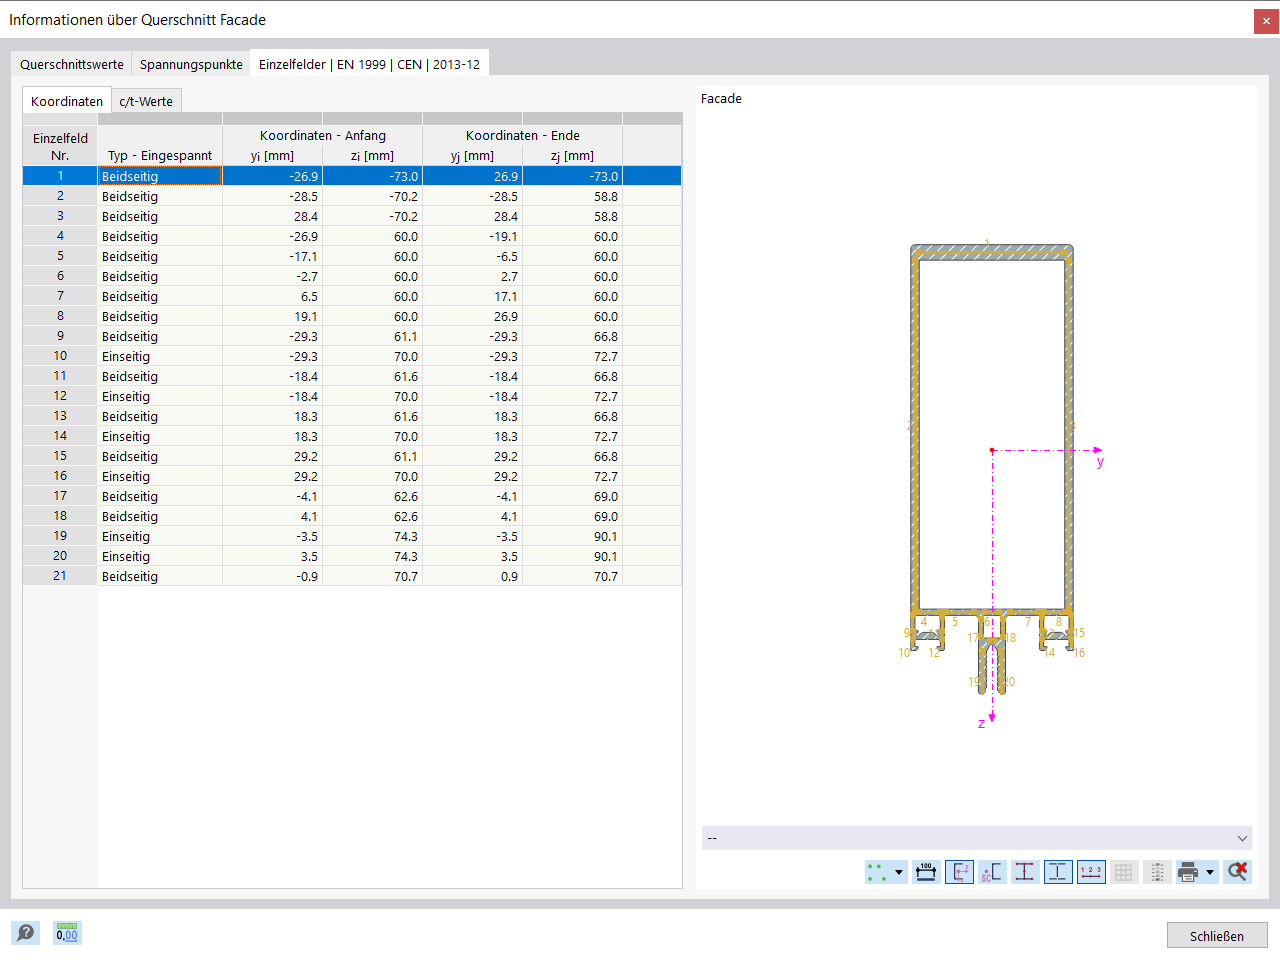Image resolution: width=1280 pixels, height=960 pixels.
Task: Click the yi value -4.1 in row 17
Action: [x=272, y=496]
